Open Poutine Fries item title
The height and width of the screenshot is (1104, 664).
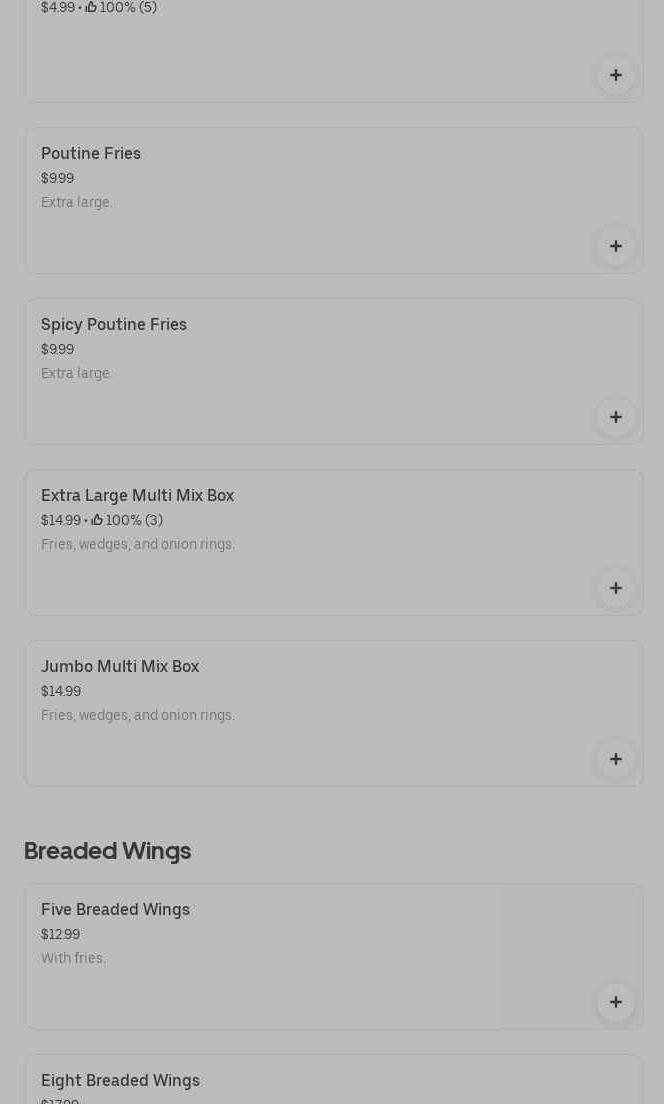point(91,153)
